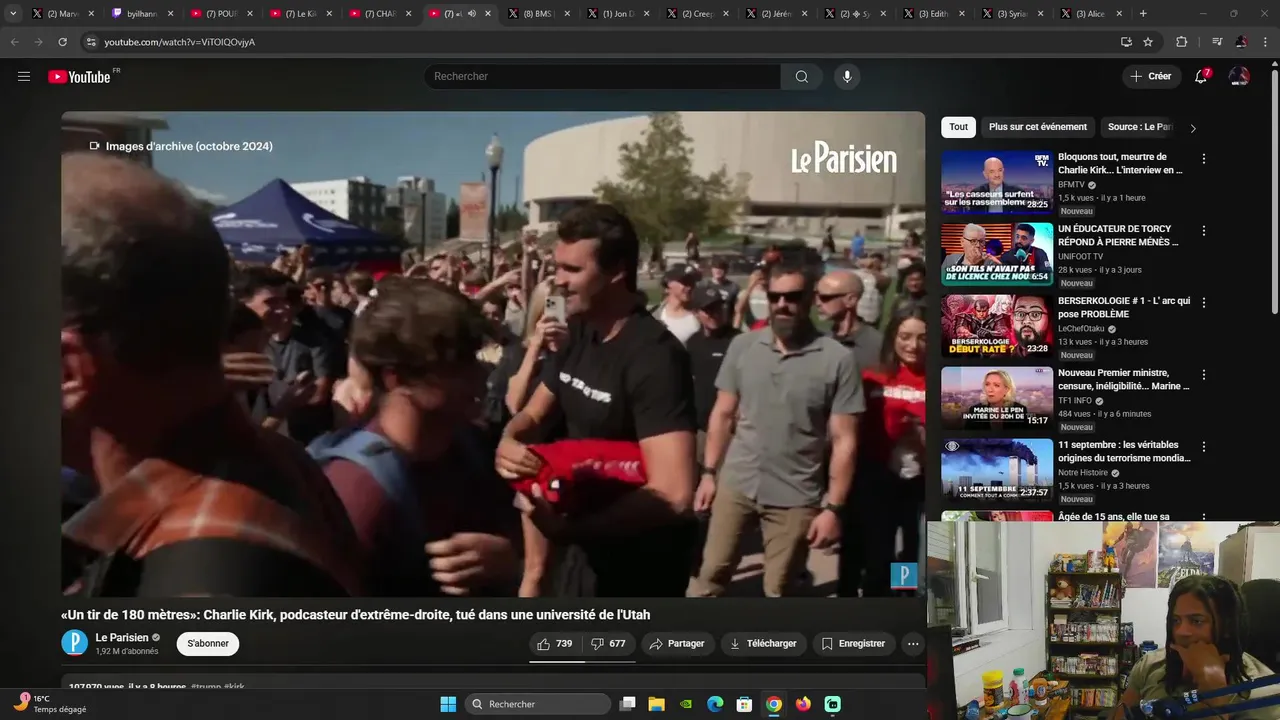Open the YouTube guide hamburger menu
The height and width of the screenshot is (720, 1280).
[x=24, y=76]
